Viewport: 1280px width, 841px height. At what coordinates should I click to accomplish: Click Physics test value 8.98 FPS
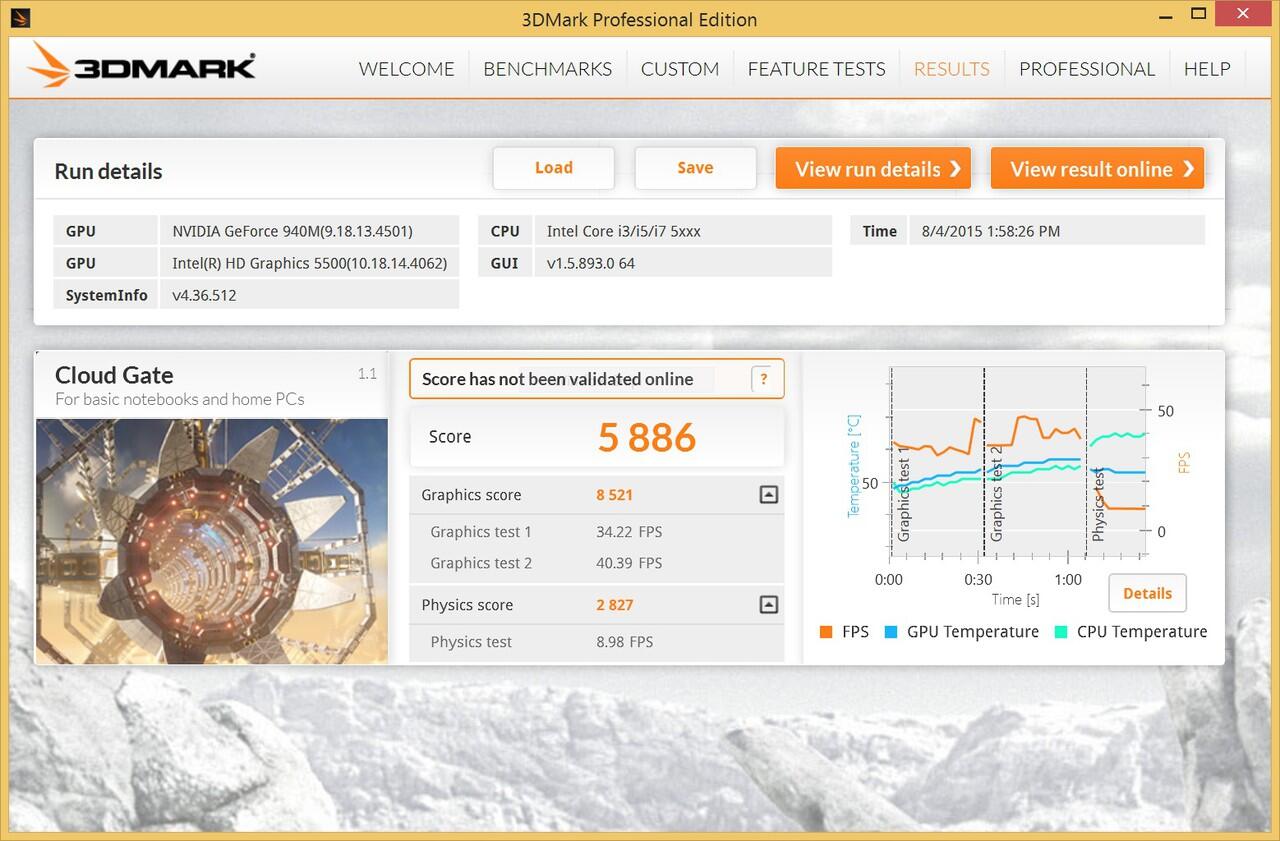tap(624, 642)
